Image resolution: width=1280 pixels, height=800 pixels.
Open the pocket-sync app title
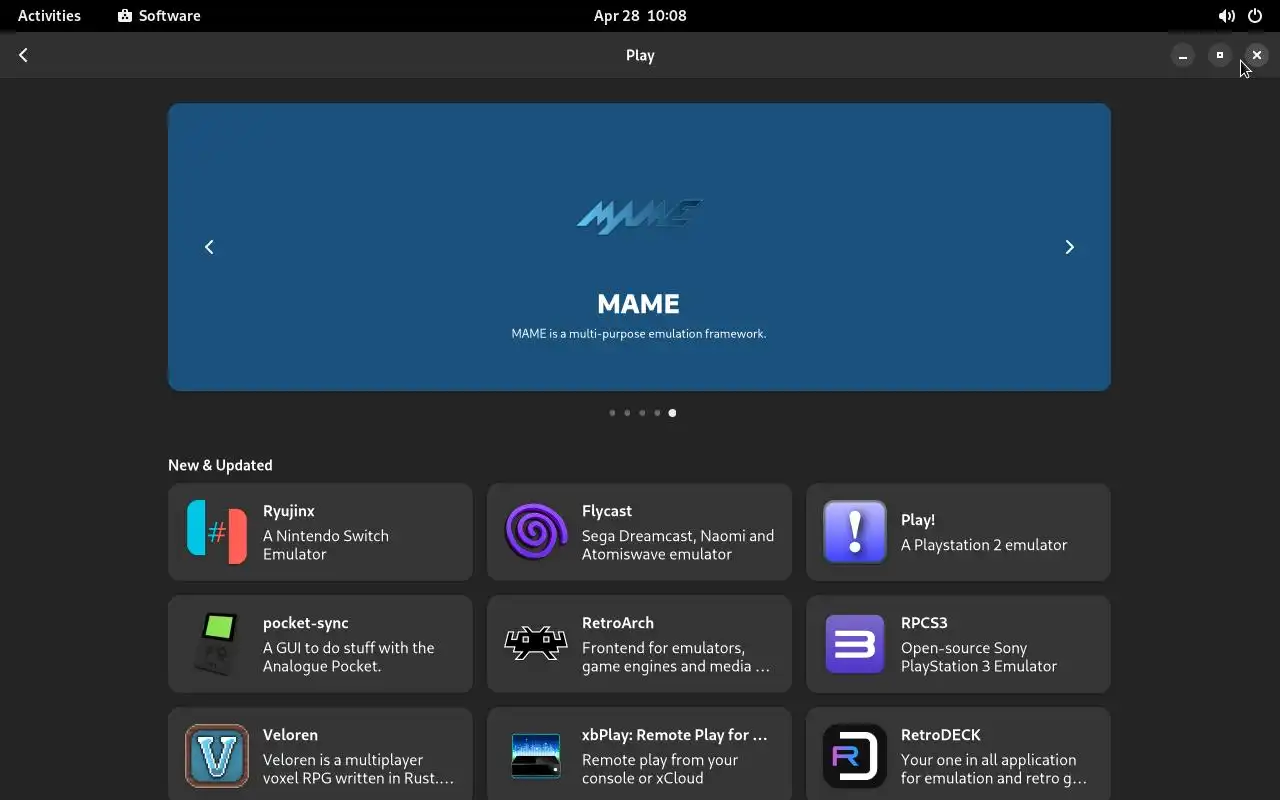(x=306, y=623)
